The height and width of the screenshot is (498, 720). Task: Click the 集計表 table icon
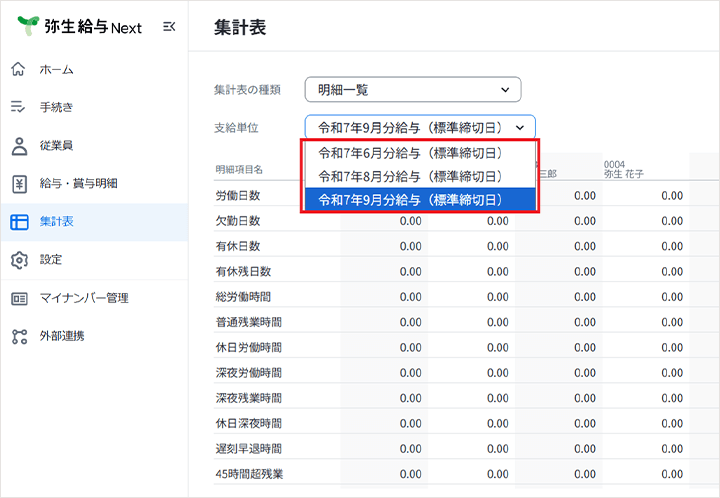pos(19,221)
